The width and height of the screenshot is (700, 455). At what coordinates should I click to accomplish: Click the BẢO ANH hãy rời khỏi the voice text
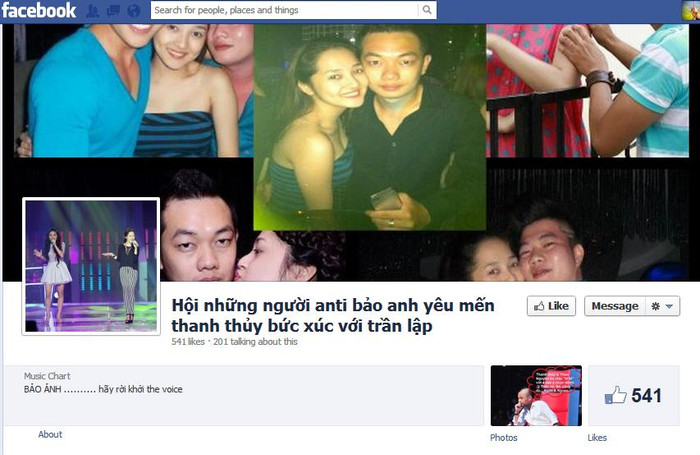pyautogui.click(x=103, y=389)
